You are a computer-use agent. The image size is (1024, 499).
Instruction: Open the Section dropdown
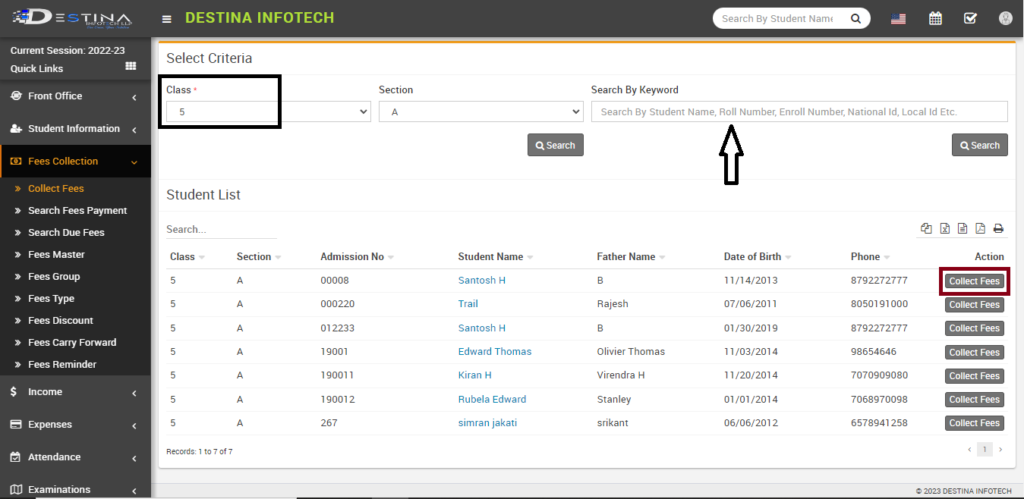(480, 112)
